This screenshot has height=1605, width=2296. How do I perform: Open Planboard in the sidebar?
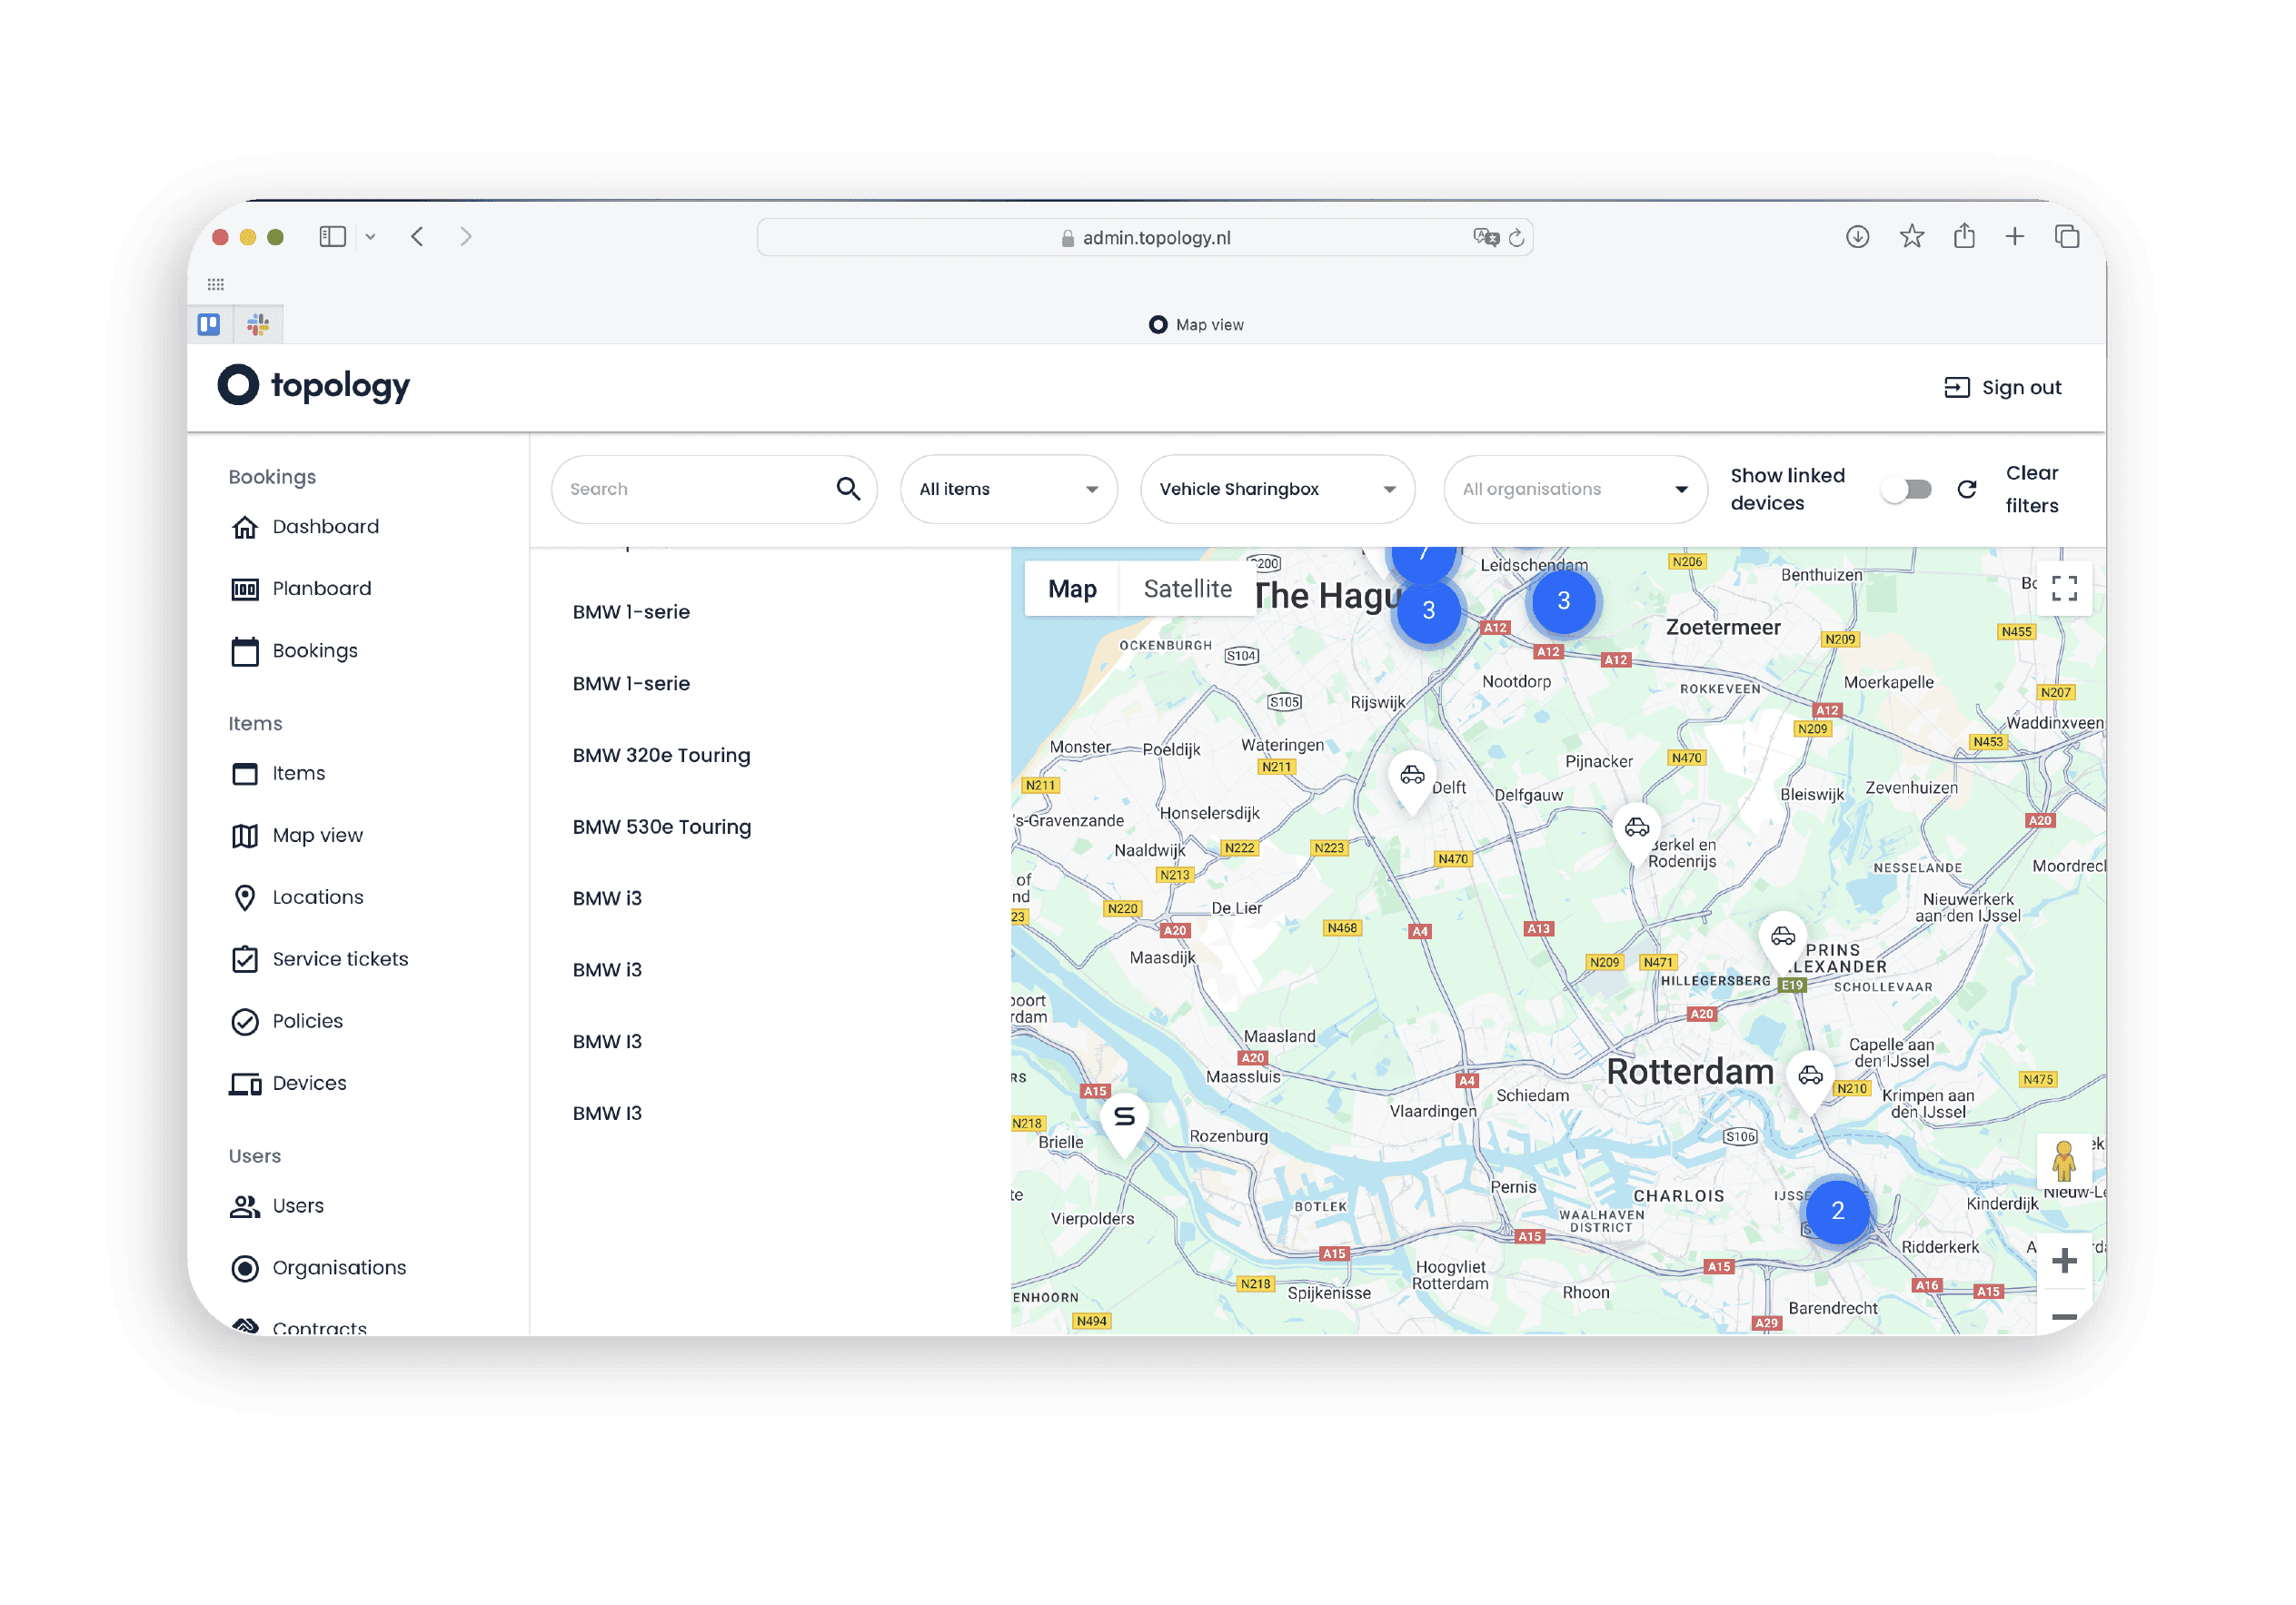(320, 588)
